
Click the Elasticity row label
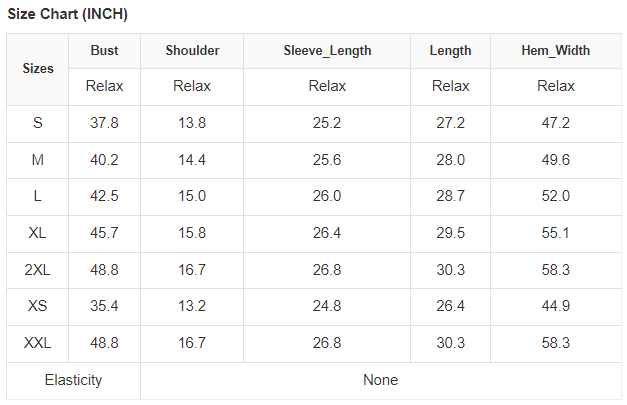pyautogui.click(x=73, y=380)
